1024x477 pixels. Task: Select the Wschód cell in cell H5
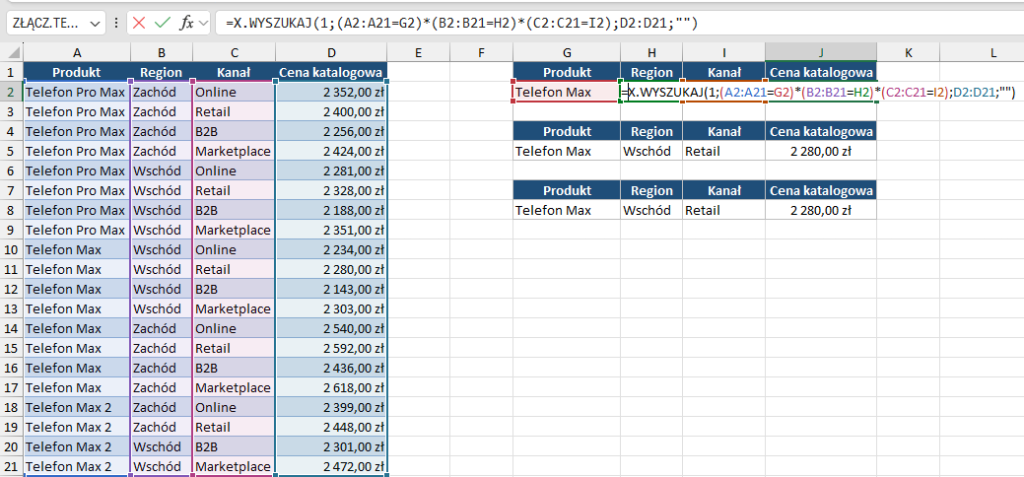click(x=651, y=151)
